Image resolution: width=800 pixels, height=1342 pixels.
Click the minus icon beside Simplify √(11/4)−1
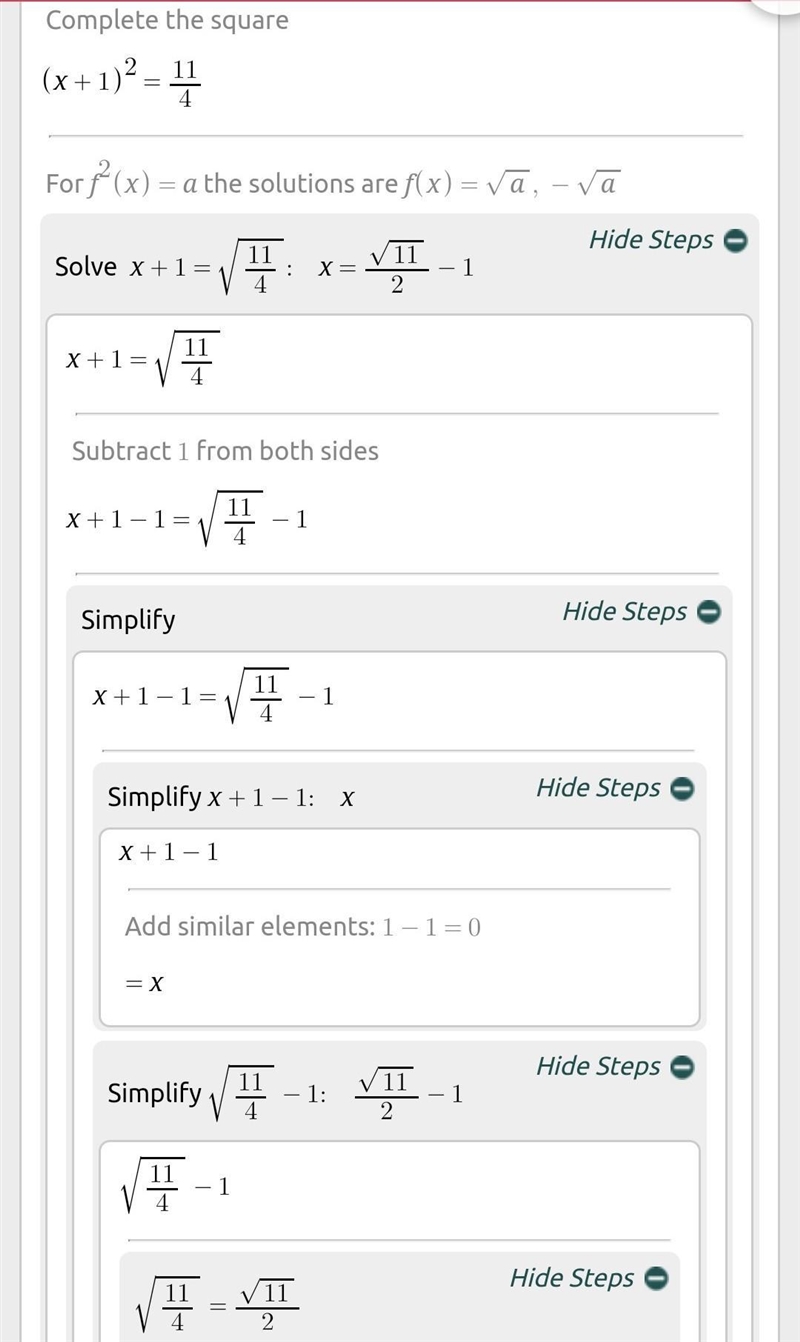pyautogui.click(x=682, y=1067)
